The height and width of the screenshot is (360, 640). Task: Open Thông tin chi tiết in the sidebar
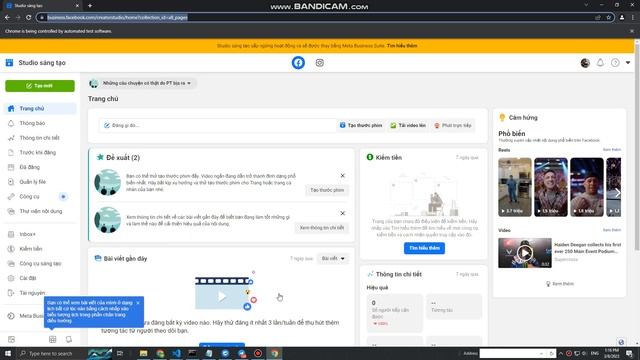click(40, 138)
